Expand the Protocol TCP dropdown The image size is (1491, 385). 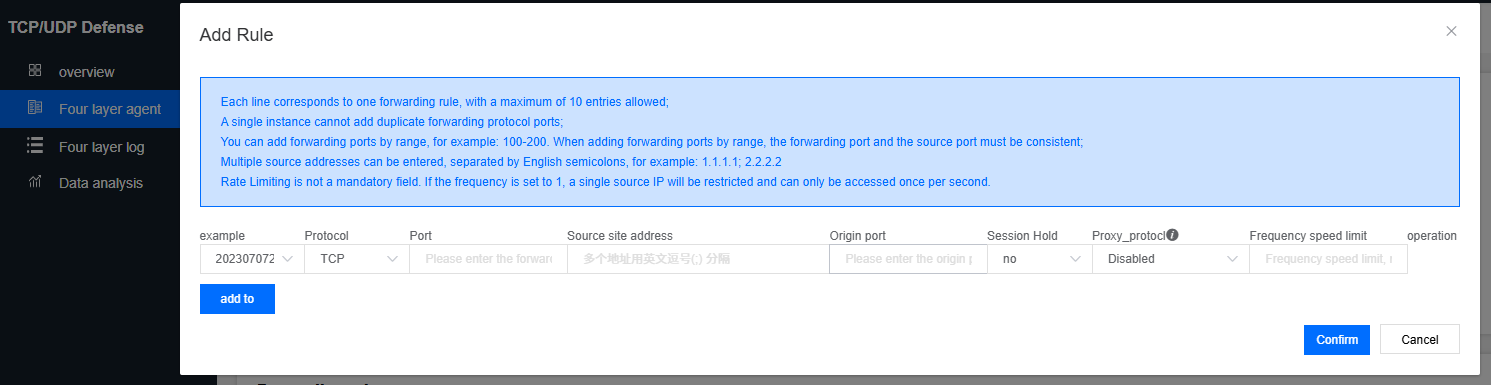pos(357,259)
